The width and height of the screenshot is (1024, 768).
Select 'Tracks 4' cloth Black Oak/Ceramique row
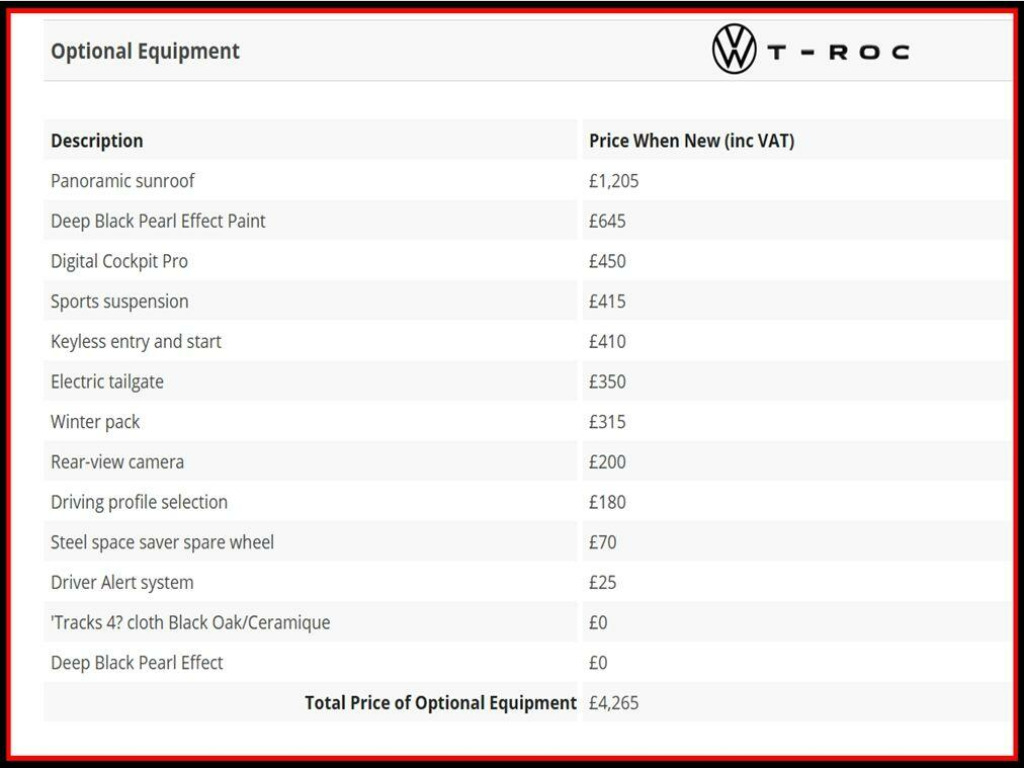[x=190, y=622]
